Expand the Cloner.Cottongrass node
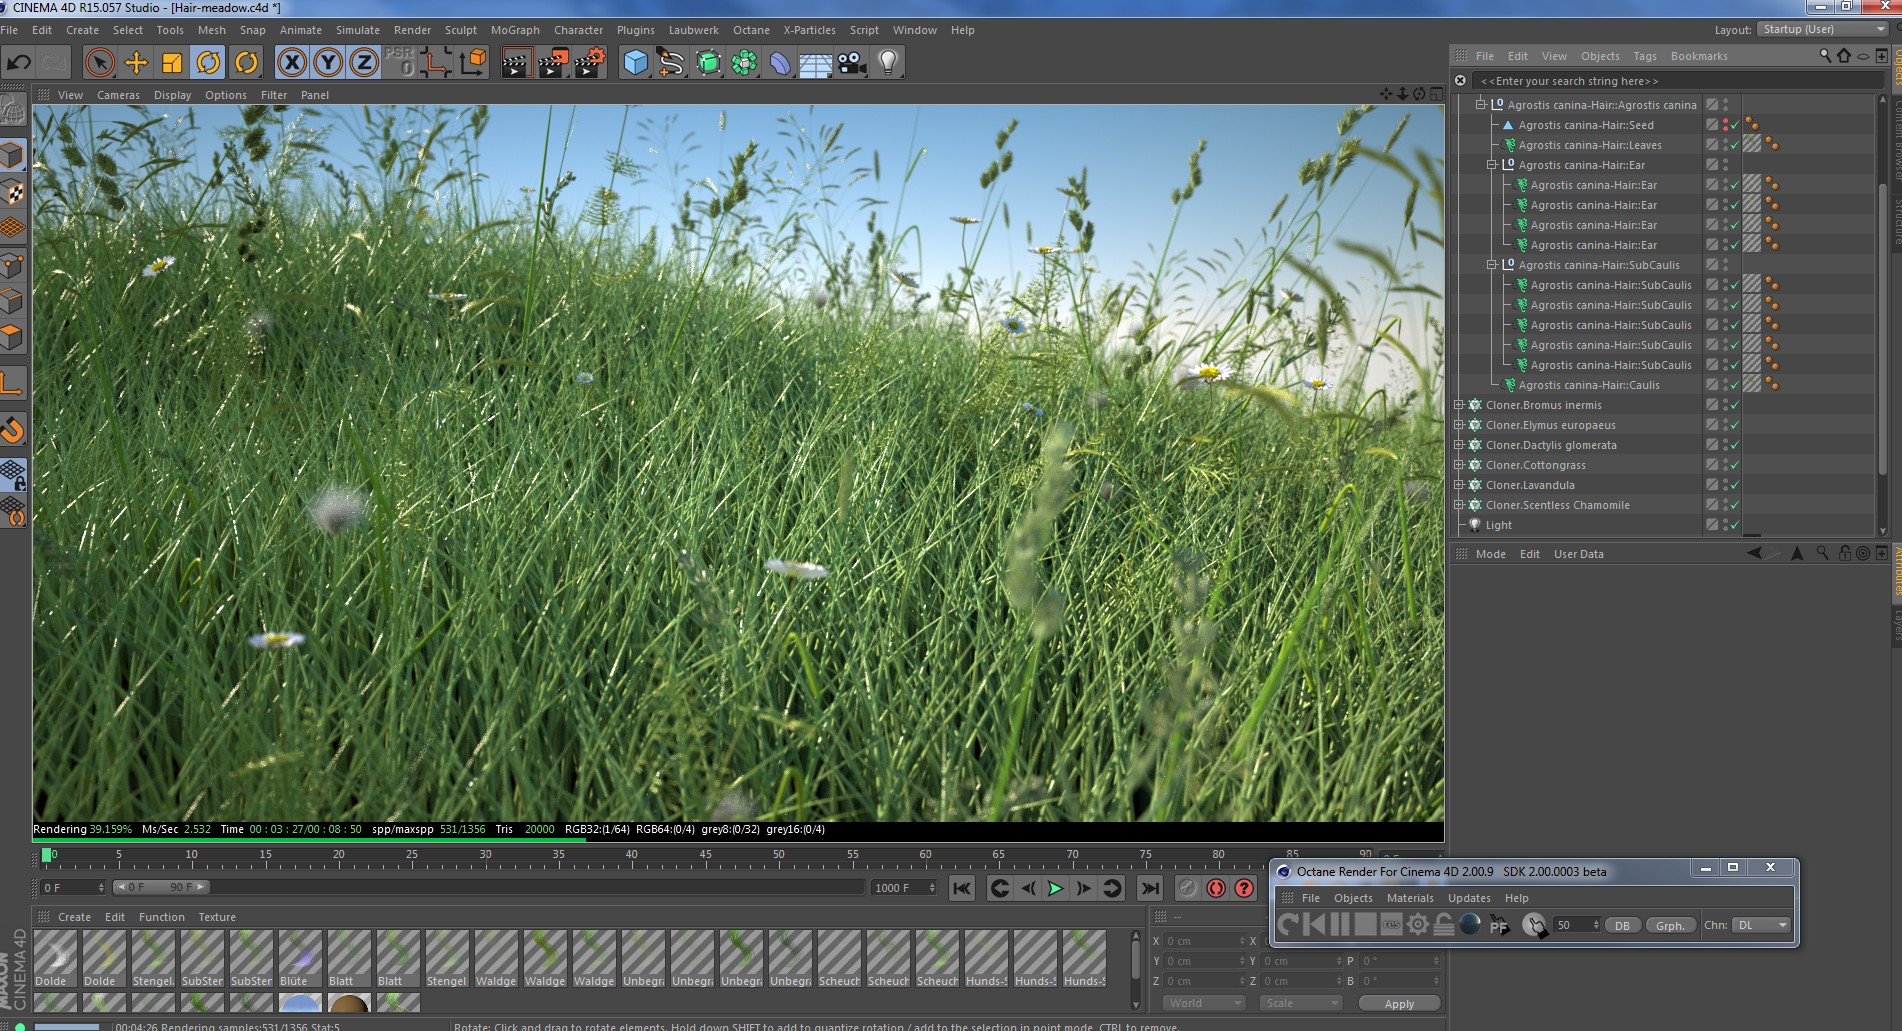Screen dimensions: 1902x1031 click(1459, 465)
